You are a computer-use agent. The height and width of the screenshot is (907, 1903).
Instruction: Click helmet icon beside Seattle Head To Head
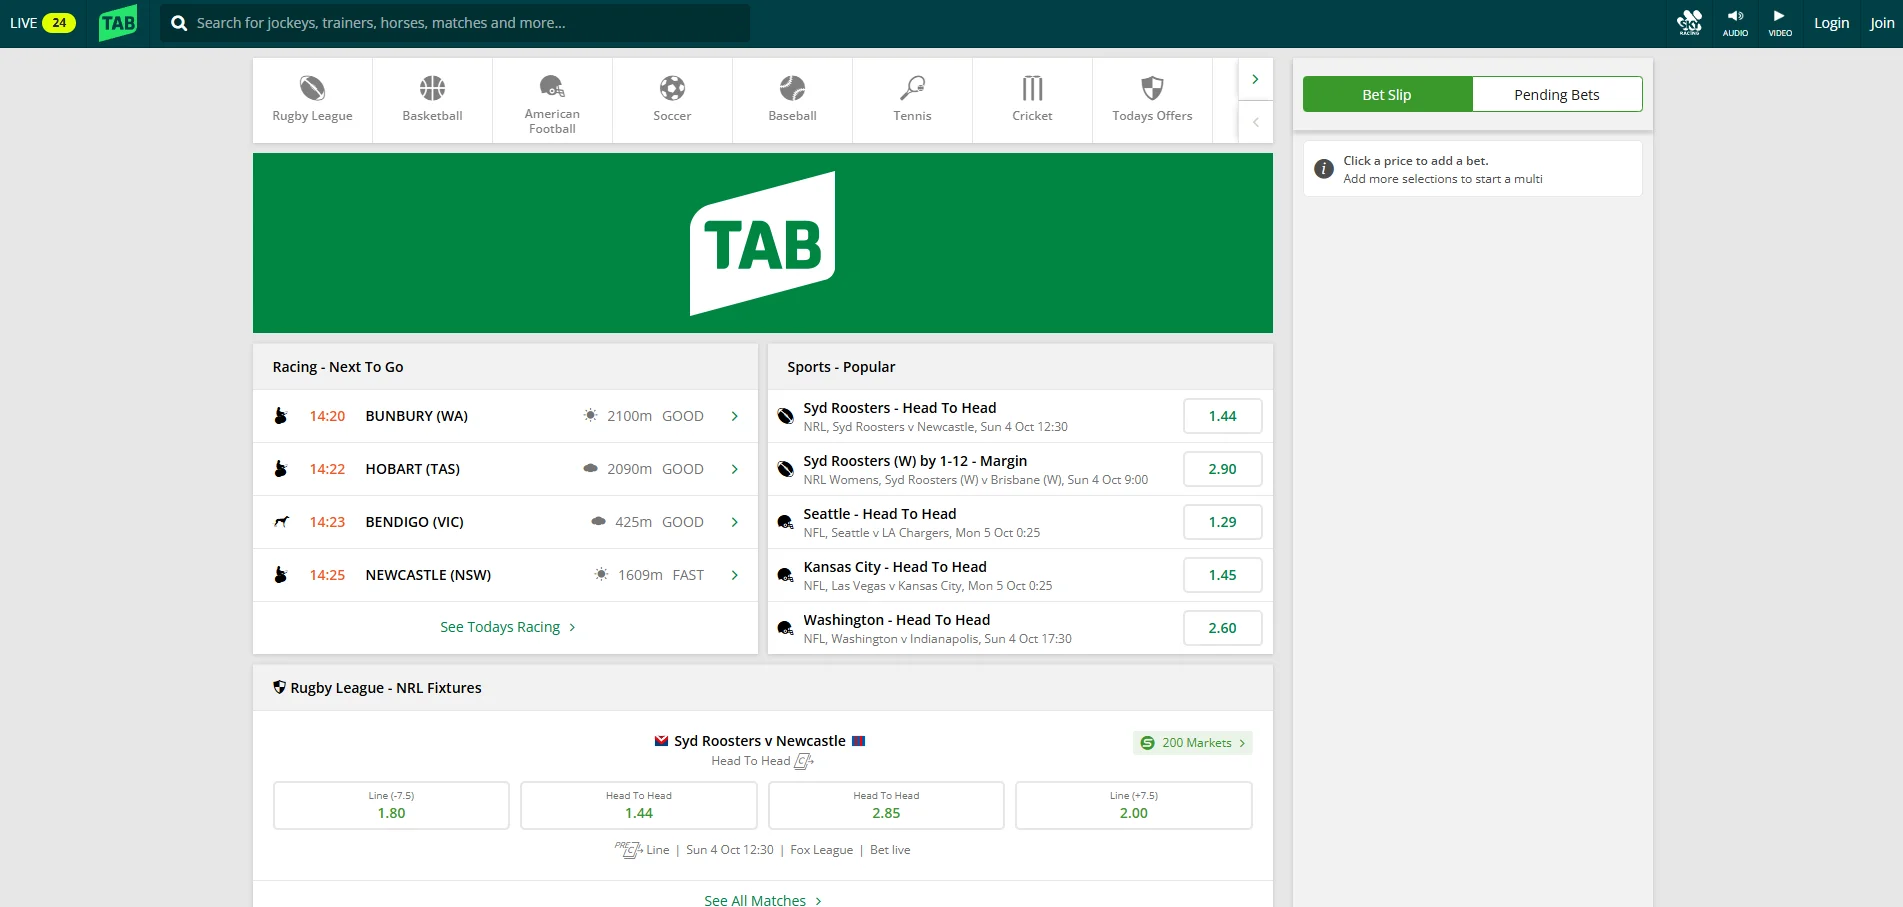786,522
